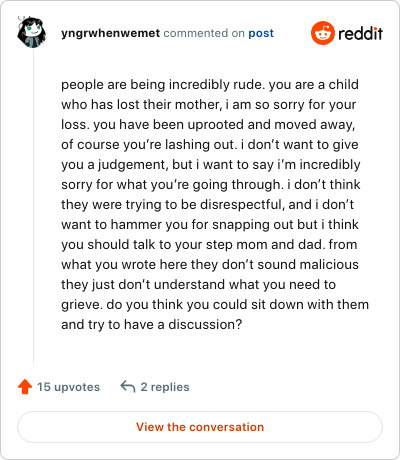400x460 pixels.
Task: Click the word "malicious" in the comment
Action: 329,265
